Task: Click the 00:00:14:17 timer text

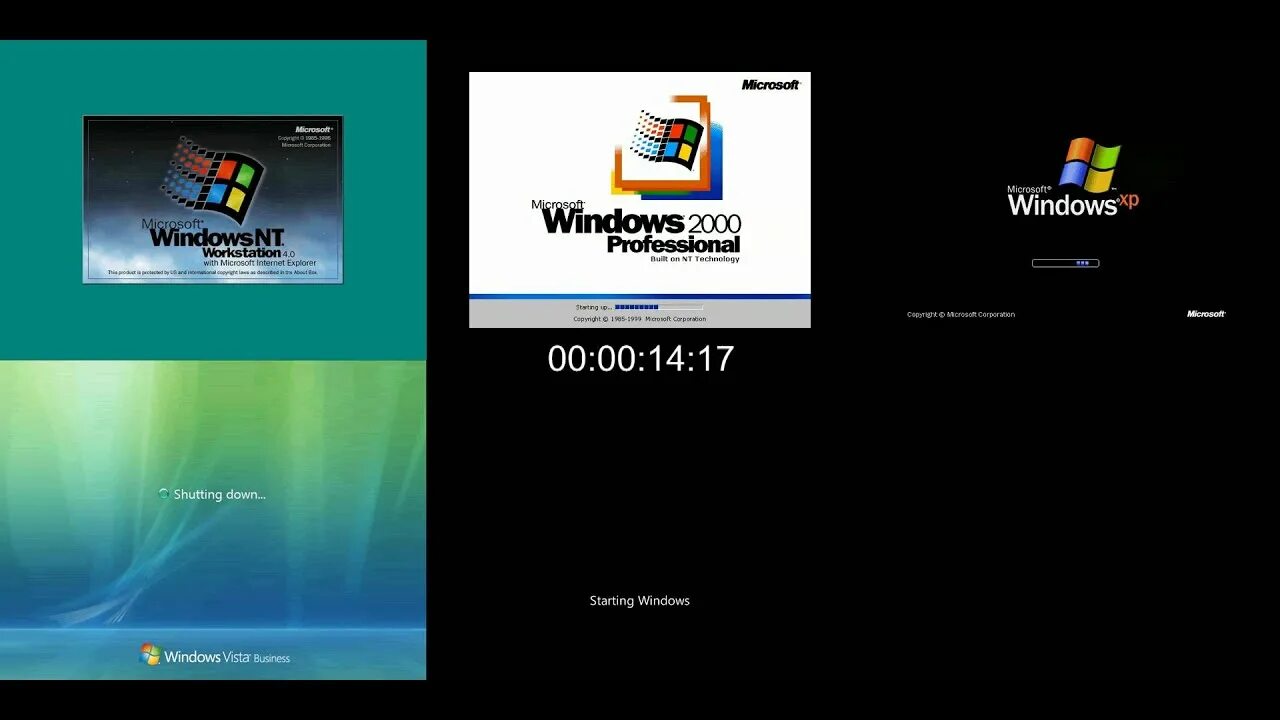Action: (641, 359)
